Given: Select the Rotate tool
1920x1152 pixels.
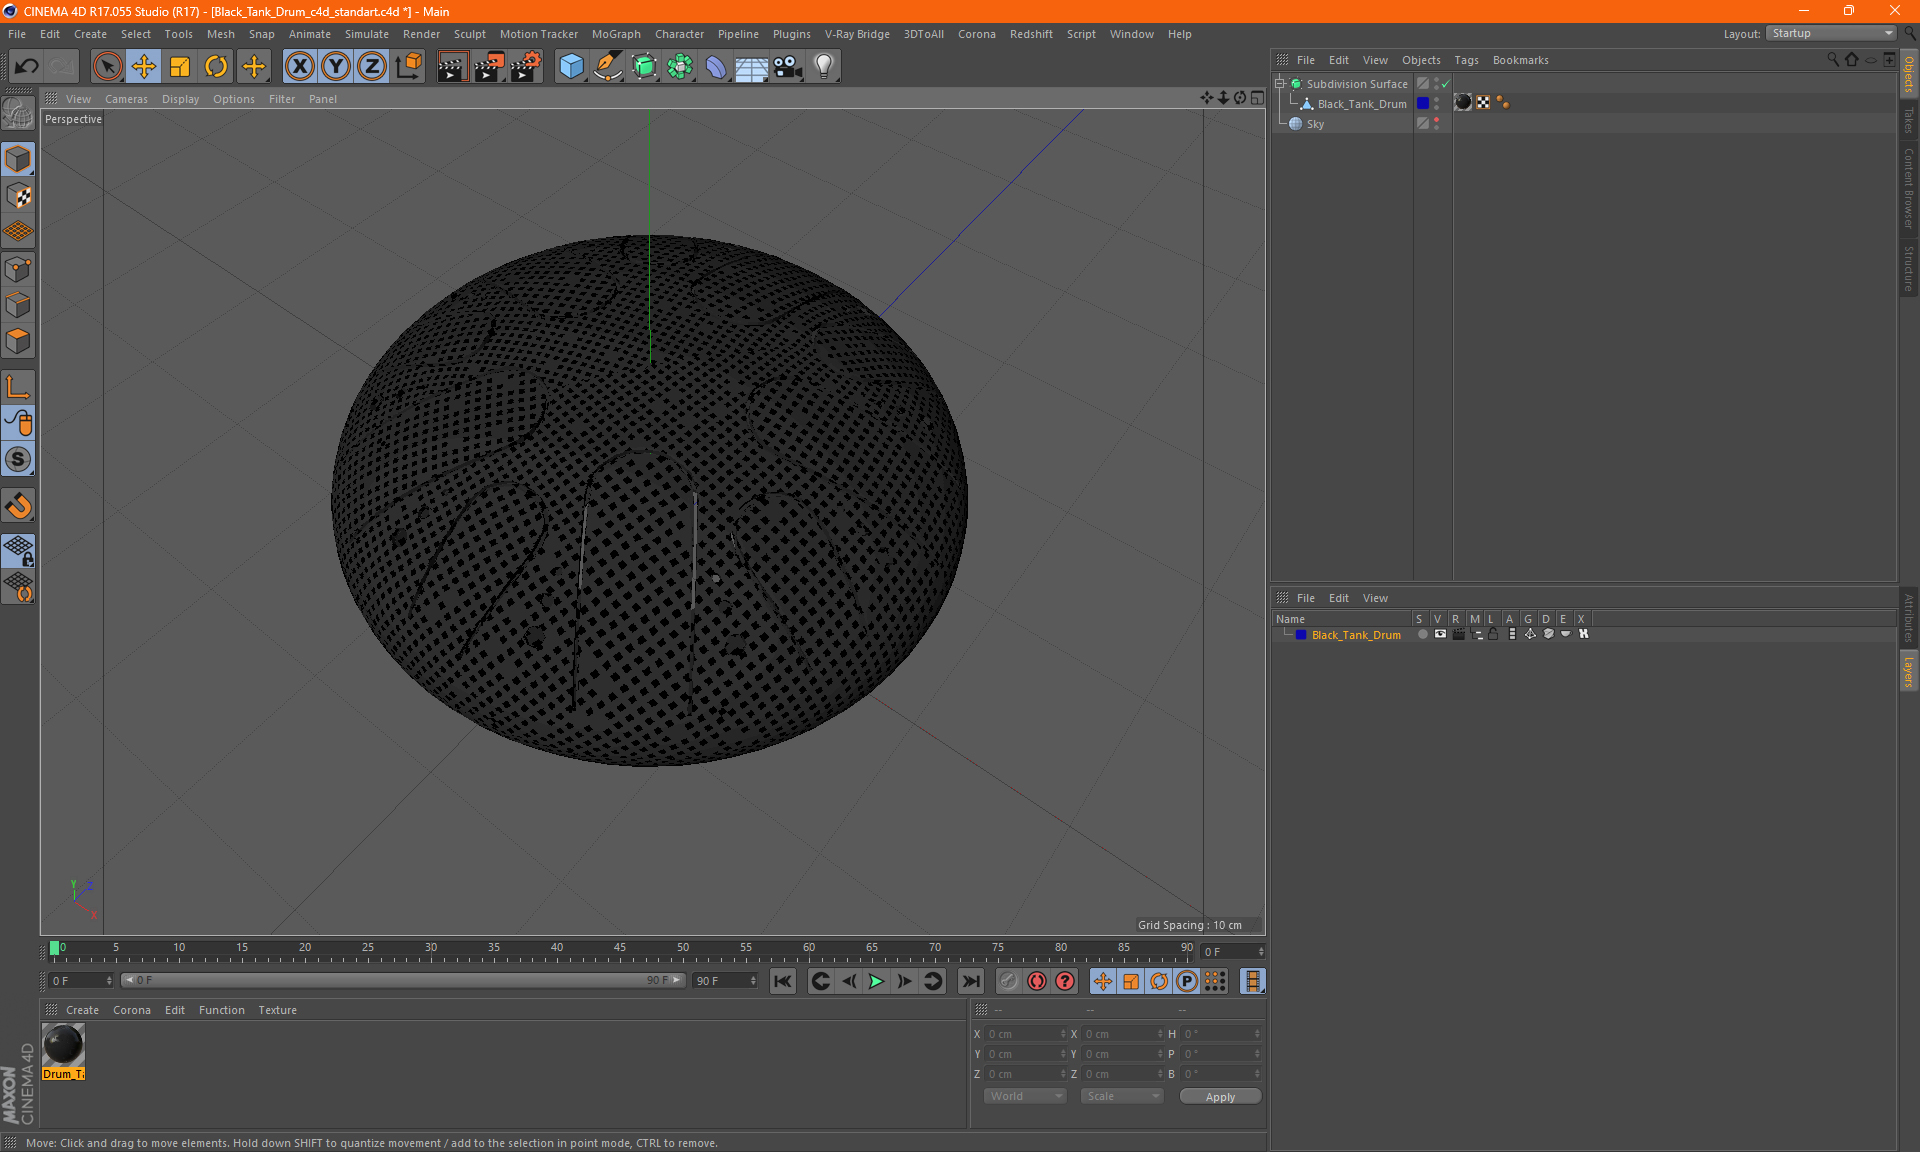Looking at the screenshot, I should [x=216, y=67].
